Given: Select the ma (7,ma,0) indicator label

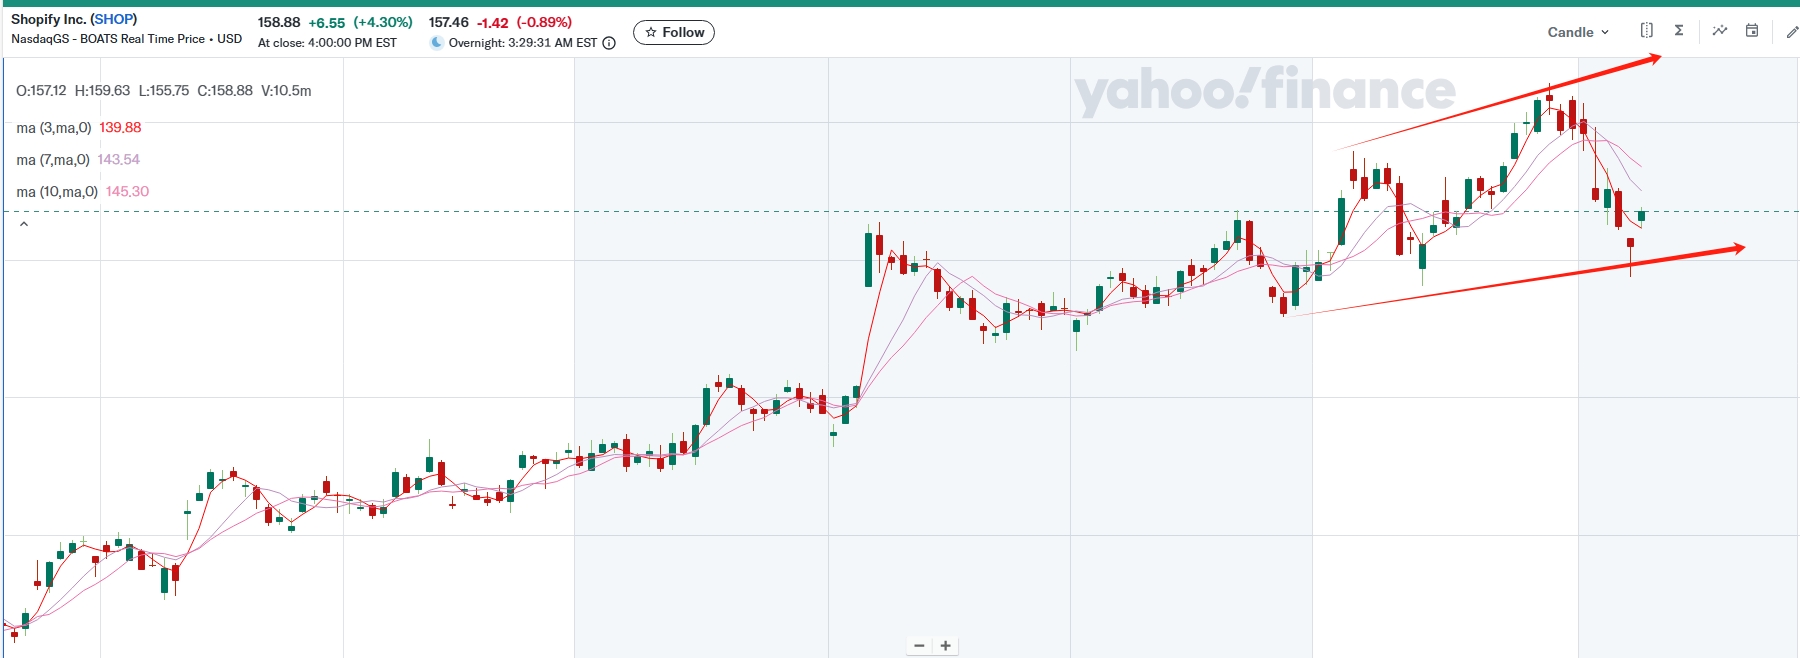Looking at the screenshot, I should click(54, 160).
